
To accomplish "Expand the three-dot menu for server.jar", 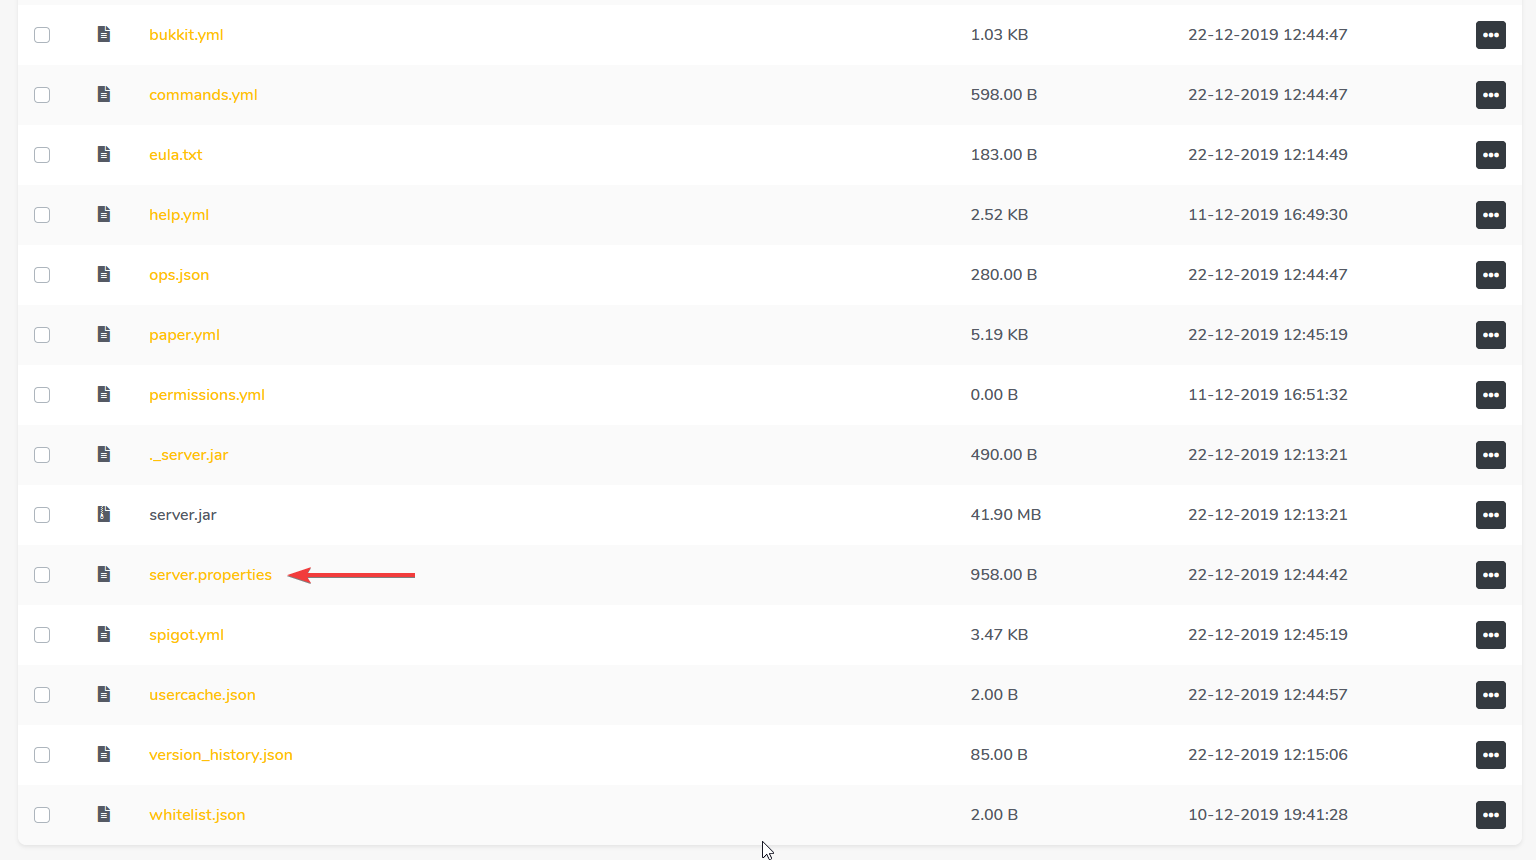I will pyautogui.click(x=1490, y=515).
